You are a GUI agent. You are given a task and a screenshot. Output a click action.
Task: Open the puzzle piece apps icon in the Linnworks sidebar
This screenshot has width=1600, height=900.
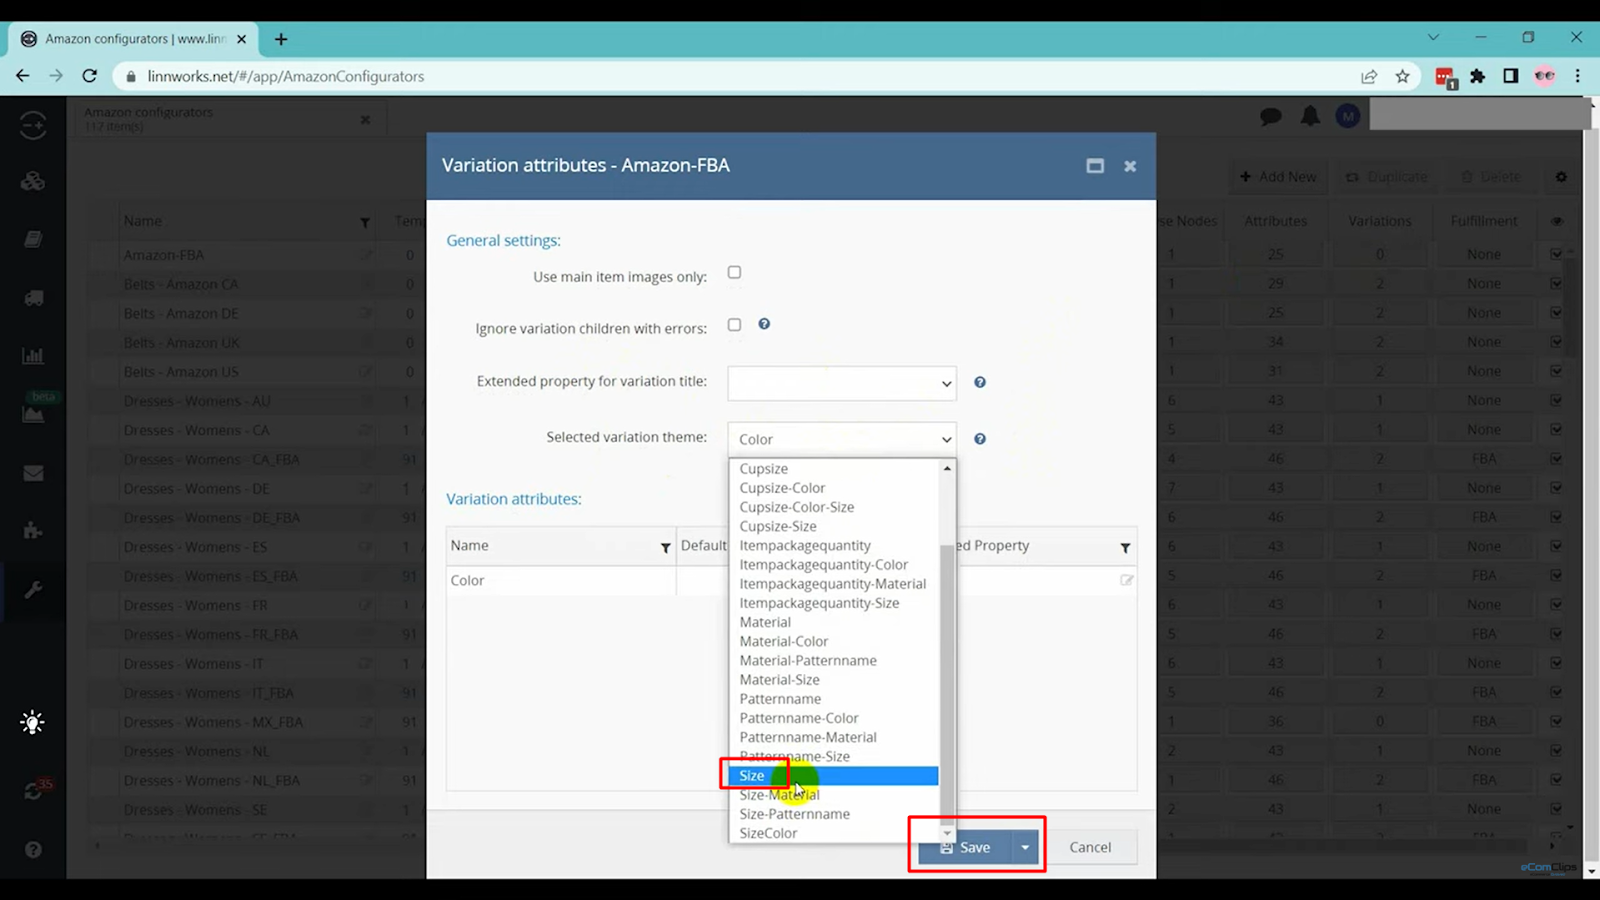pyautogui.click(x=33, y=531)
